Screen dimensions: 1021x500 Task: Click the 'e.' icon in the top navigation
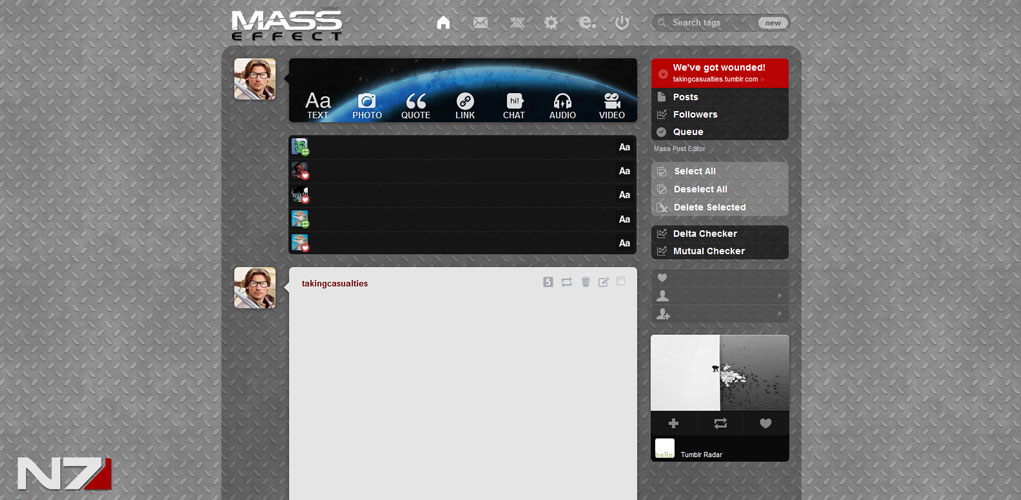[x=587, y=23]
